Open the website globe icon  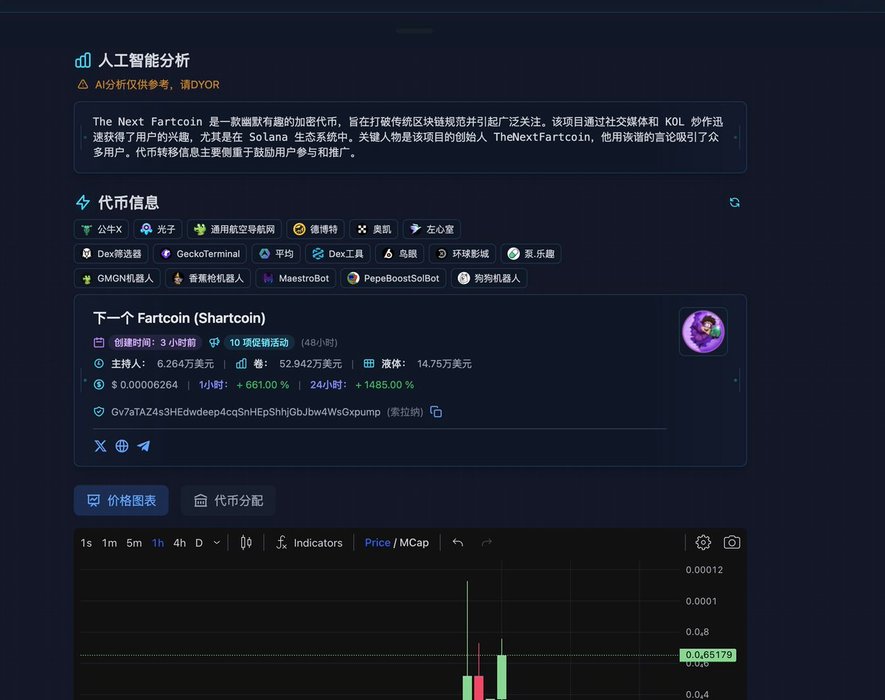(122, 446)
